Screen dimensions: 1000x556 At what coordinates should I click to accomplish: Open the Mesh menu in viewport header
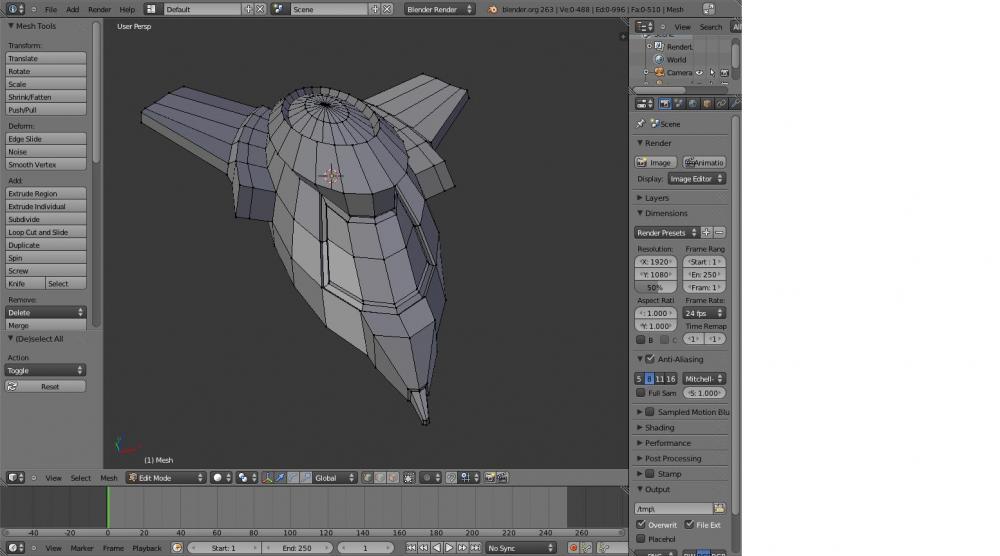(x=108, y=478)
